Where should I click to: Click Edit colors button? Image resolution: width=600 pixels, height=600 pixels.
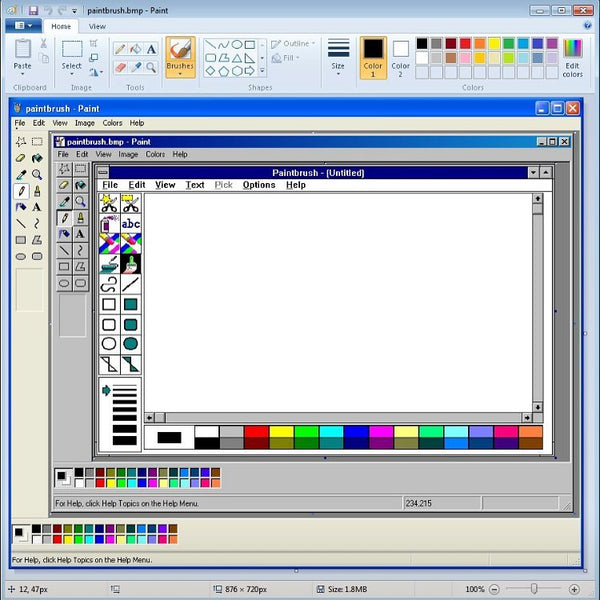572,58
